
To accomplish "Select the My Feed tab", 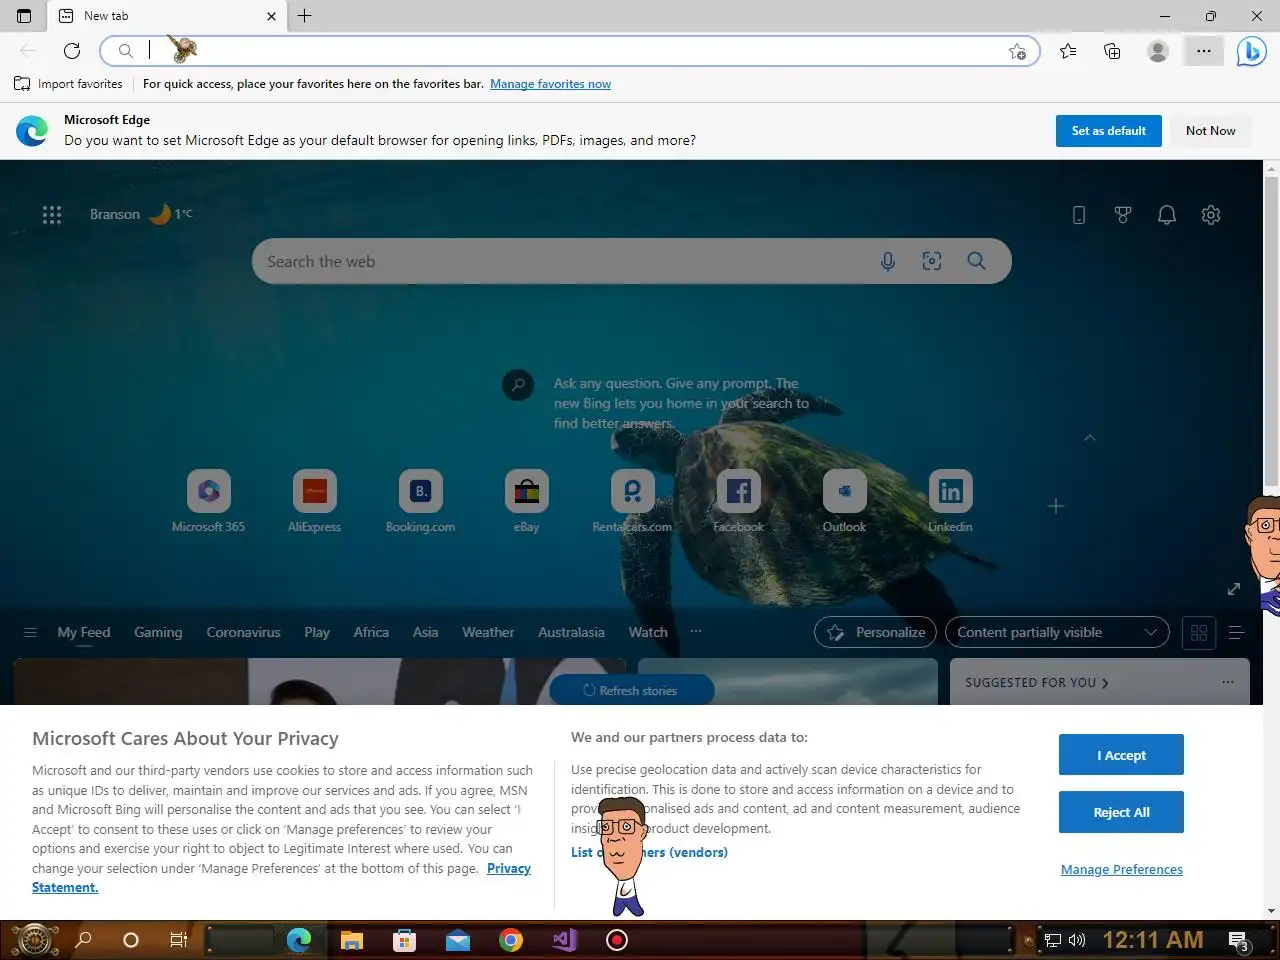I will click(84, 632).
